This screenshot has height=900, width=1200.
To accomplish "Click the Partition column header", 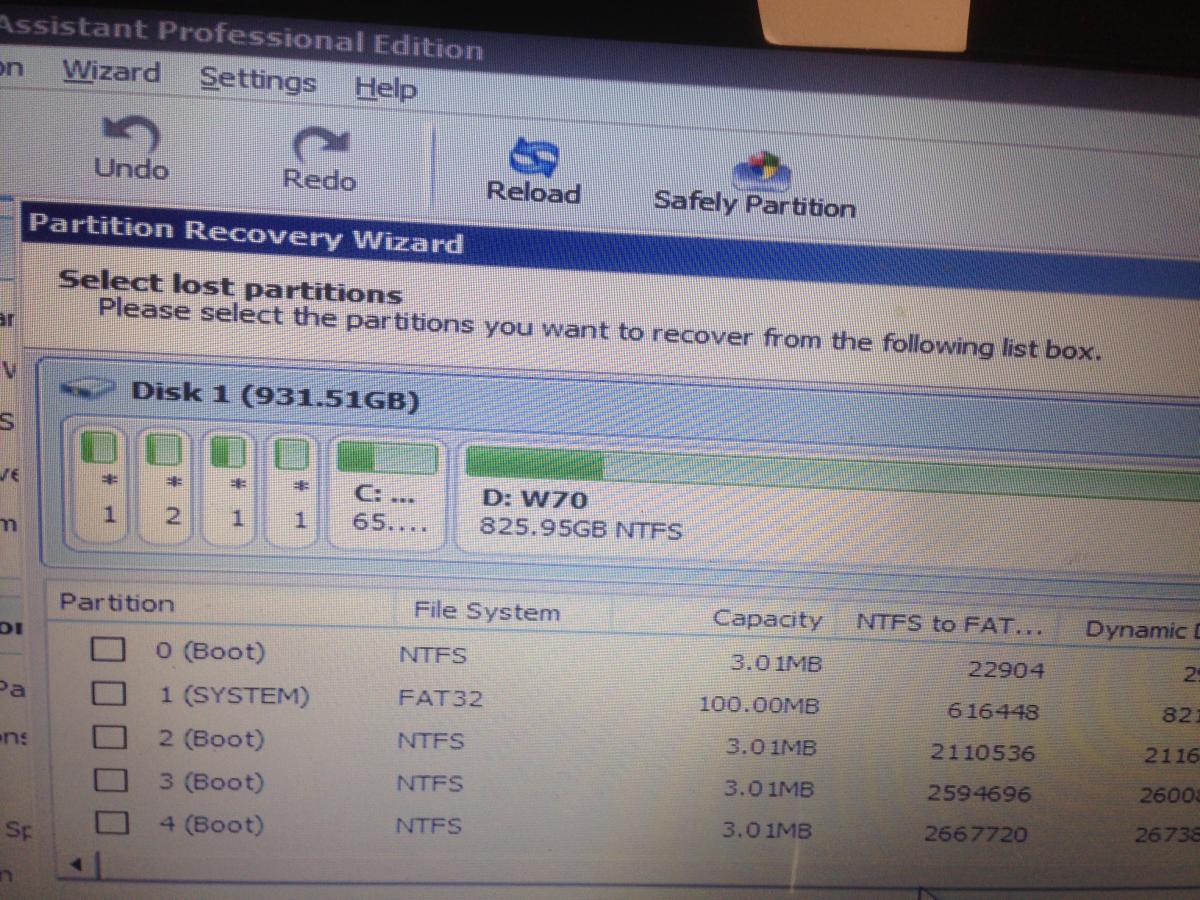I will pos(116,602).
